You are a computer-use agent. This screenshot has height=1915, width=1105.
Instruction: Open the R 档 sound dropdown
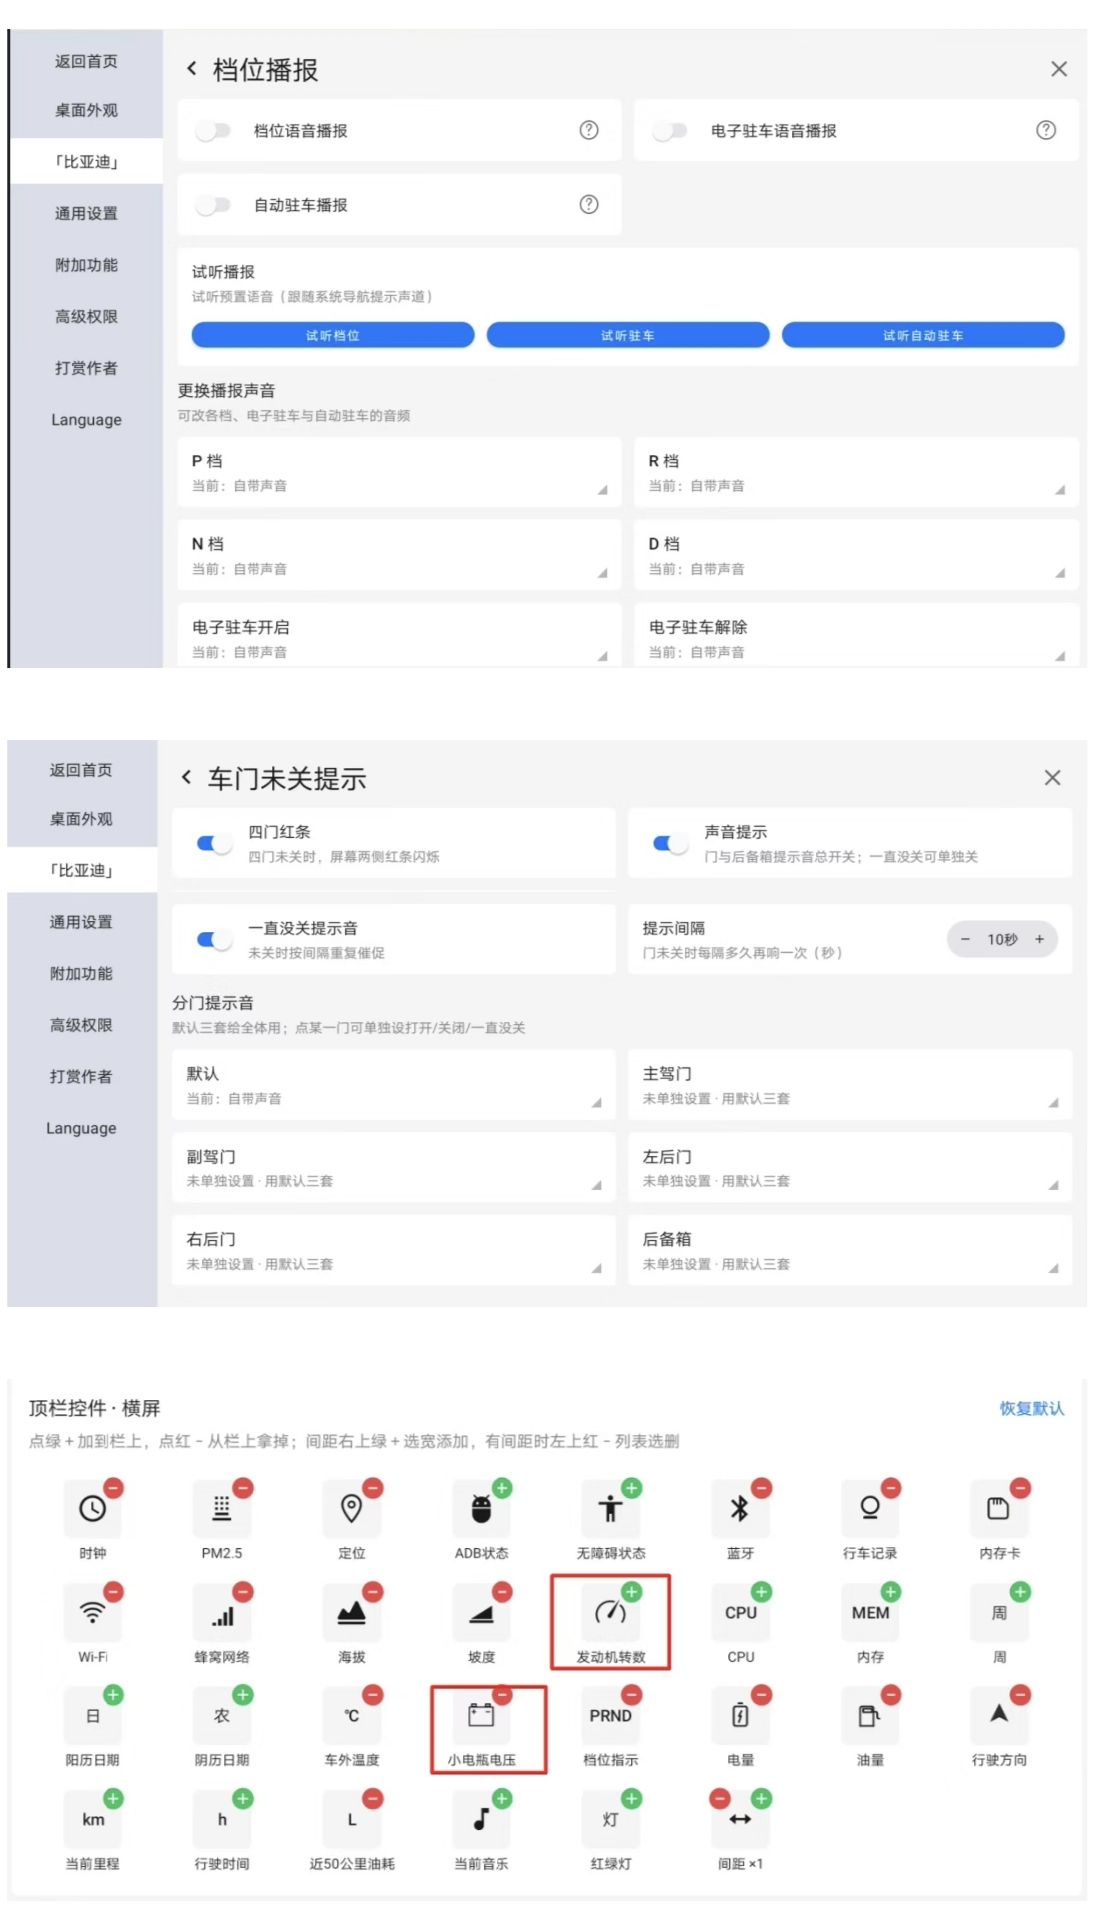856,472
